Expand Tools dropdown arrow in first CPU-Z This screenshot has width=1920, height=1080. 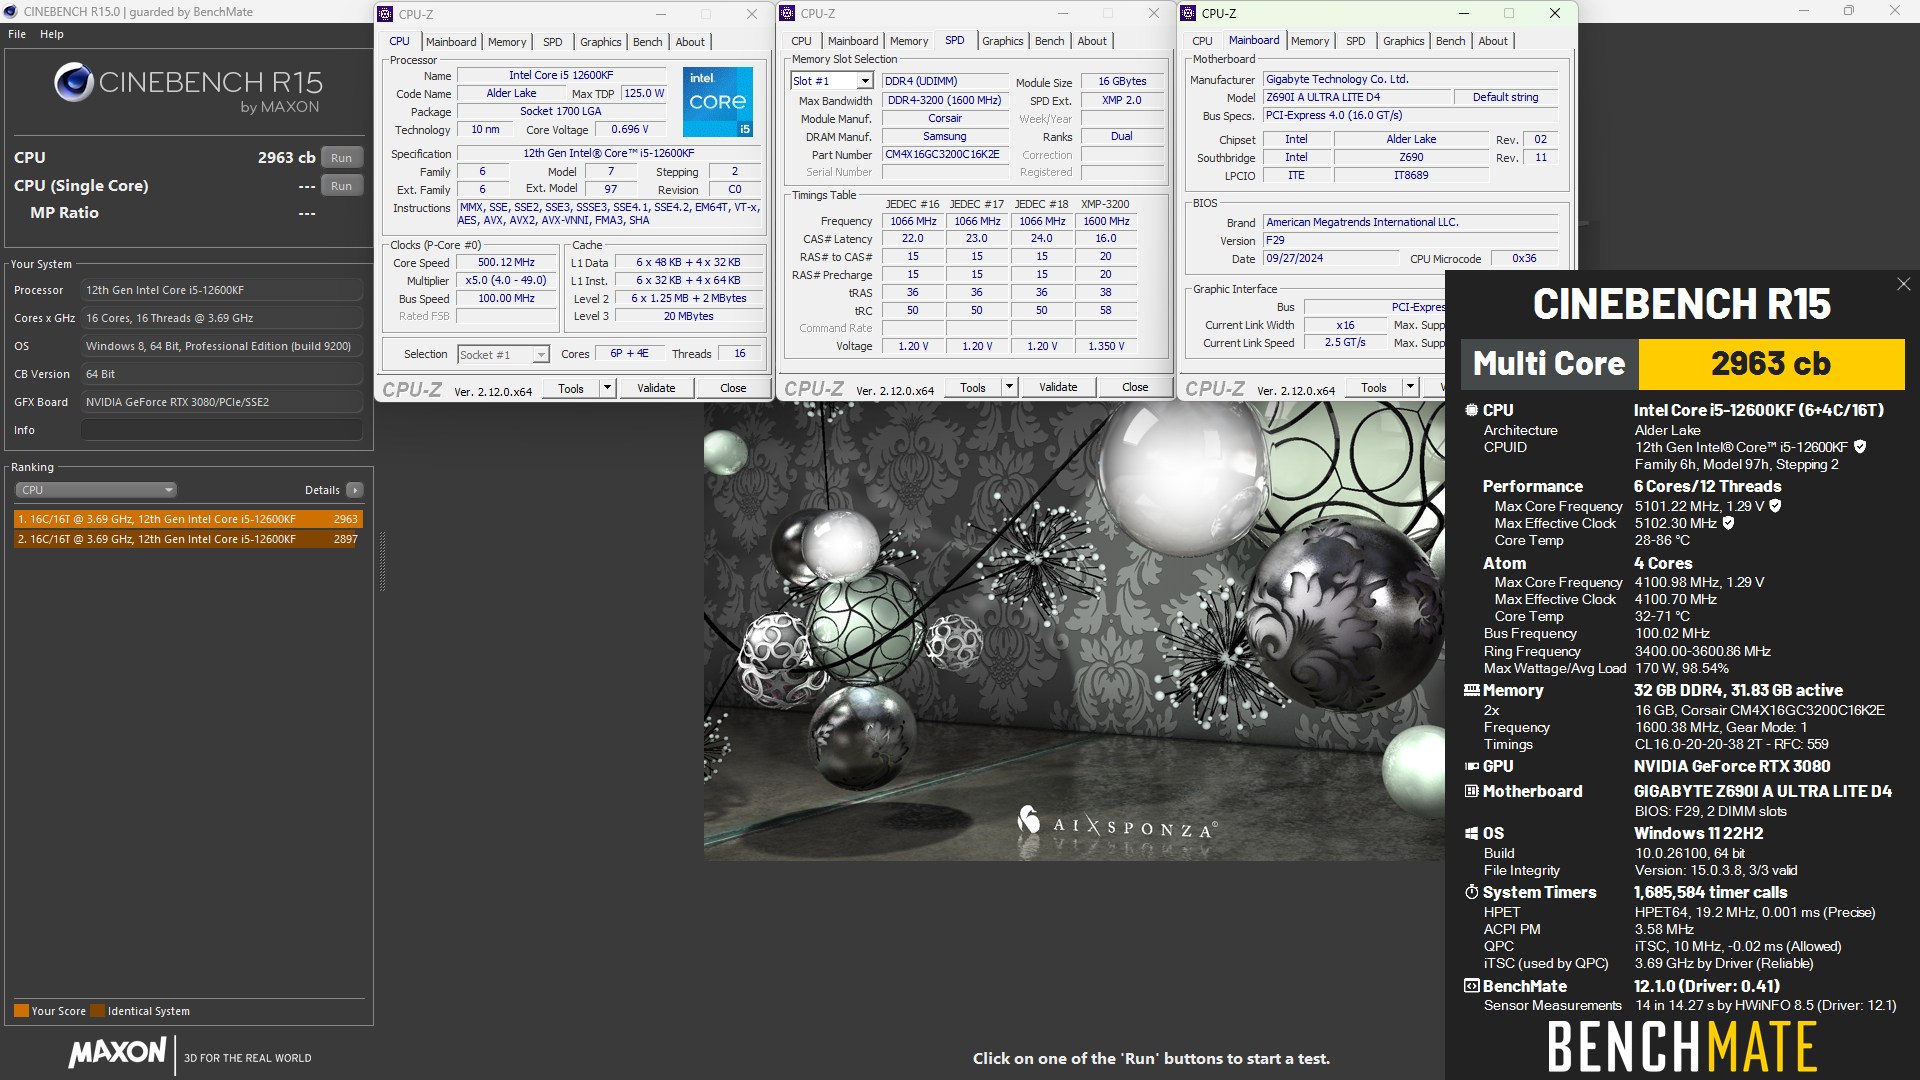coord(607,388)
